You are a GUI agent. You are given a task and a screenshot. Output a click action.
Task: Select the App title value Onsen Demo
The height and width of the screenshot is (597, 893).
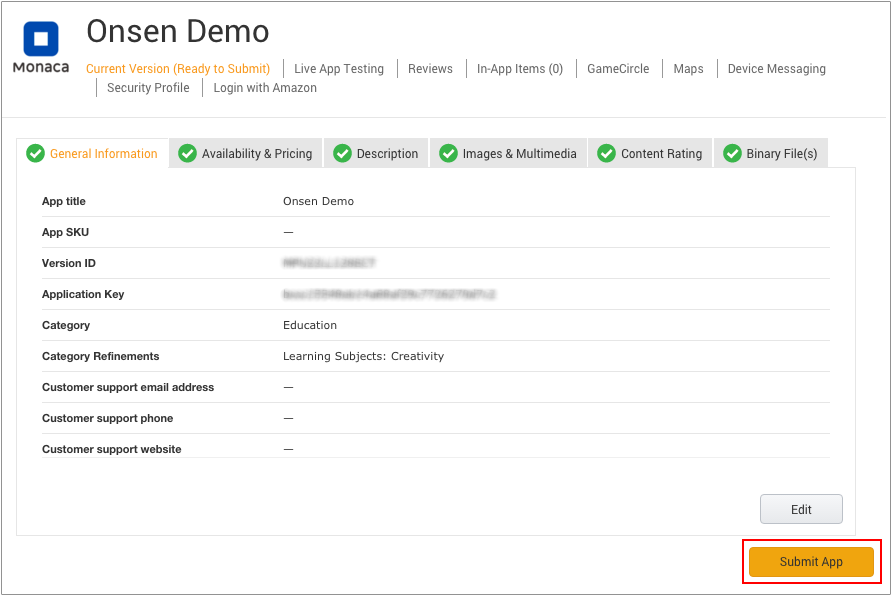coord(318,201)
